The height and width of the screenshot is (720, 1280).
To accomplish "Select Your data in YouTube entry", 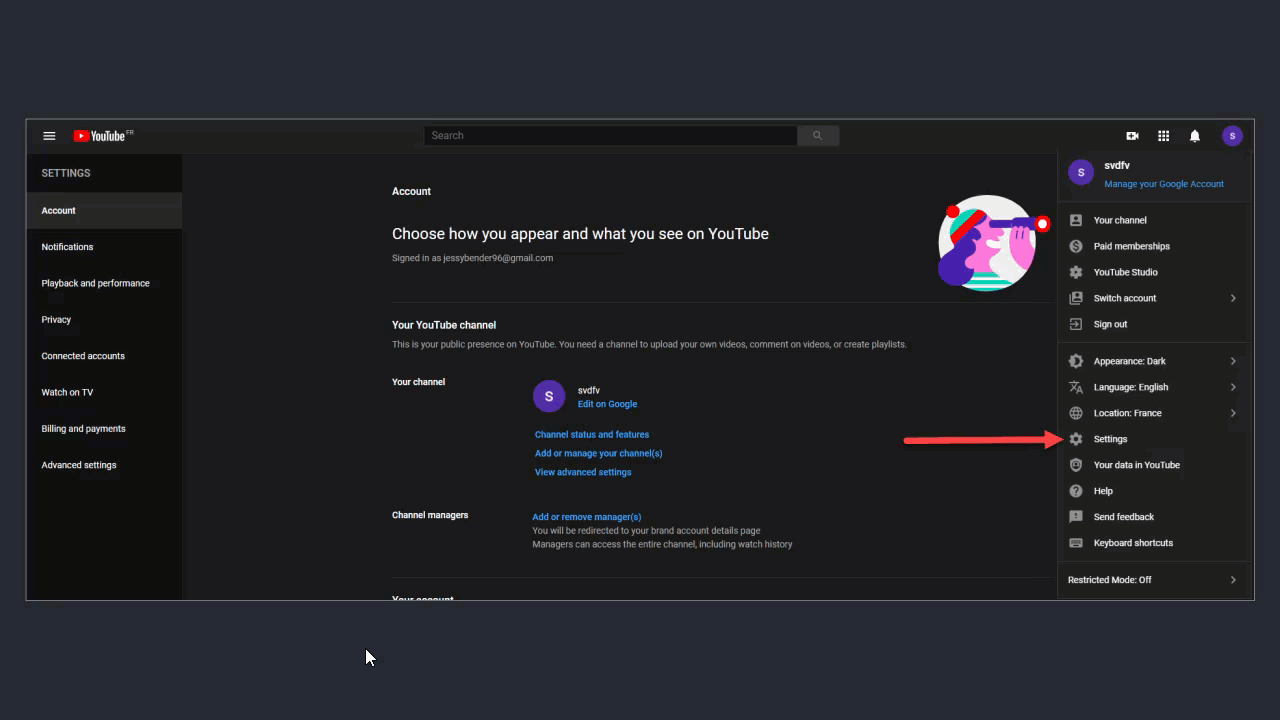I will click(x=1155, y=465).
